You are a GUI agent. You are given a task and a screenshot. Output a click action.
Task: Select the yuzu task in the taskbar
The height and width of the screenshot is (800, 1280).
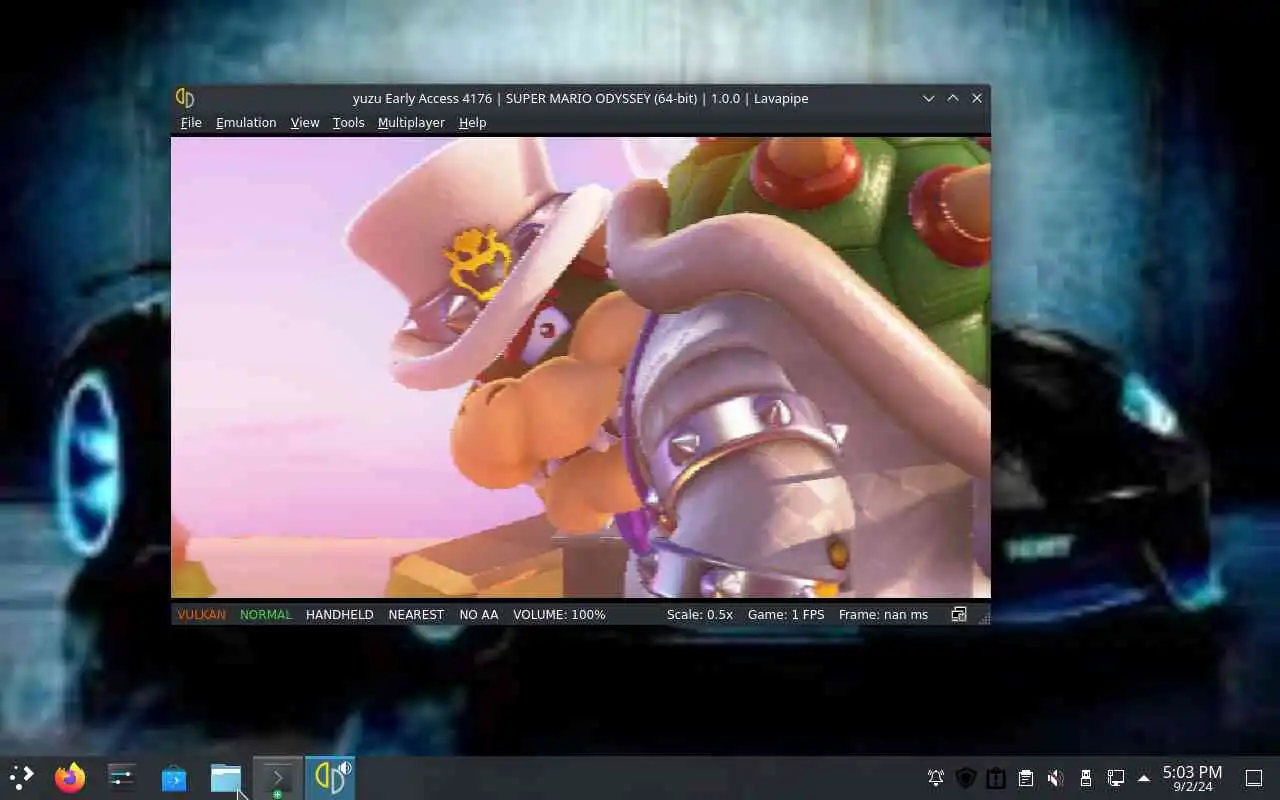tap(330, 777)
